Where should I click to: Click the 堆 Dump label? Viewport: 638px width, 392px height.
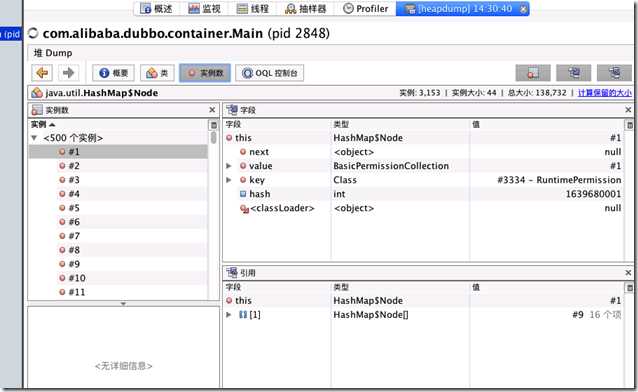pyautogui.click(x=53, y=53)
